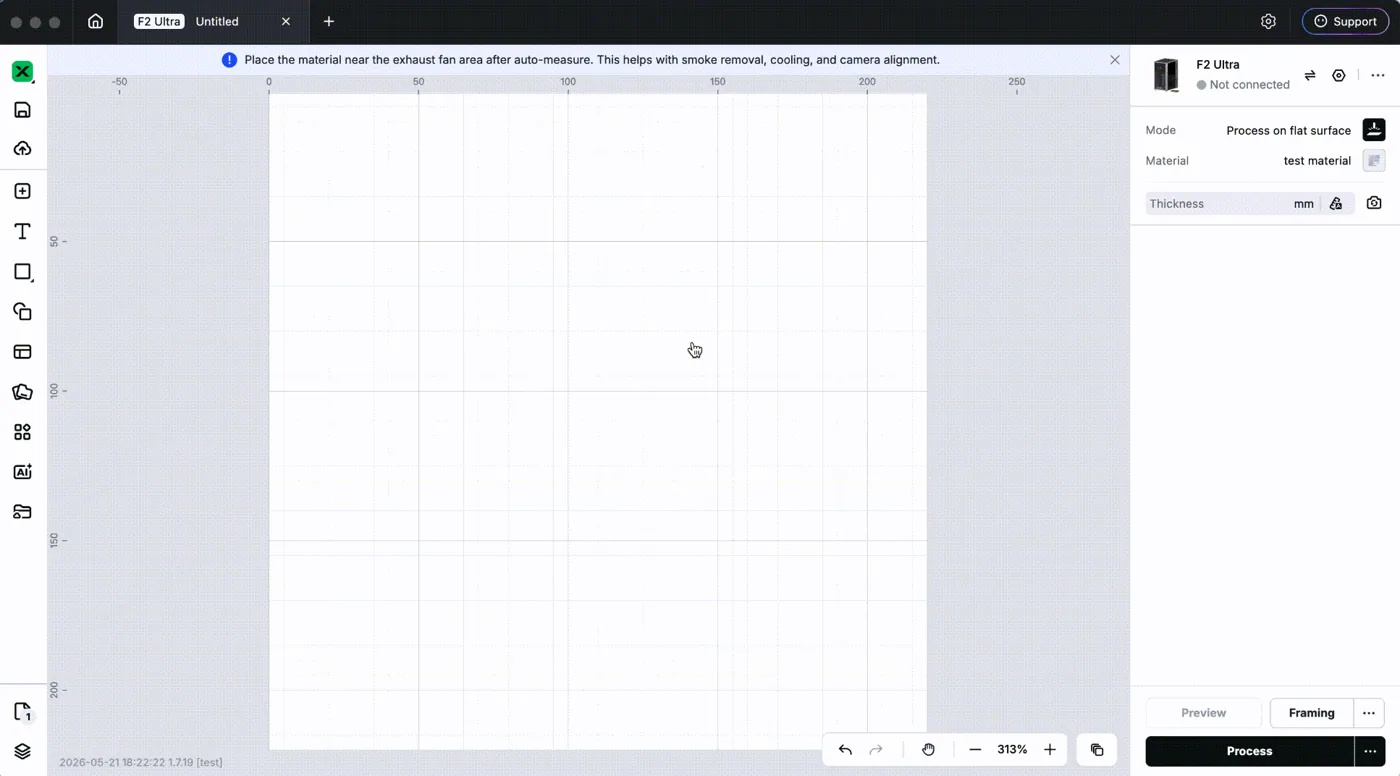Zoom in with the plus button

pos(1049,750)
